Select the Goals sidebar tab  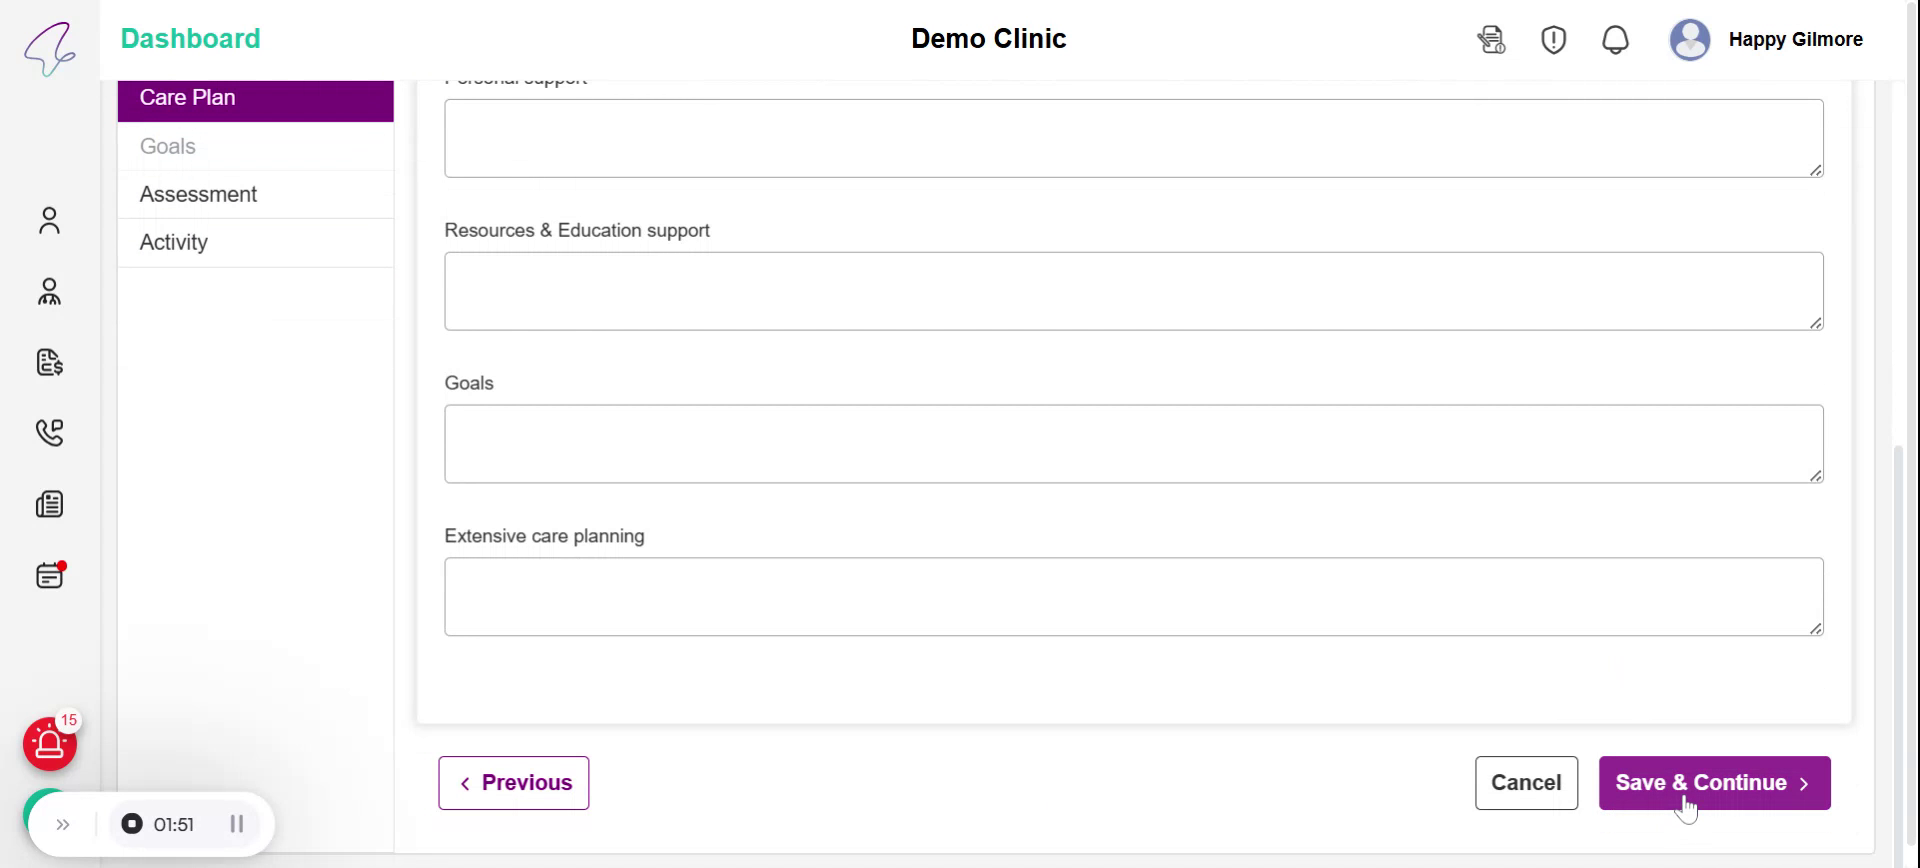click(168, 146)
